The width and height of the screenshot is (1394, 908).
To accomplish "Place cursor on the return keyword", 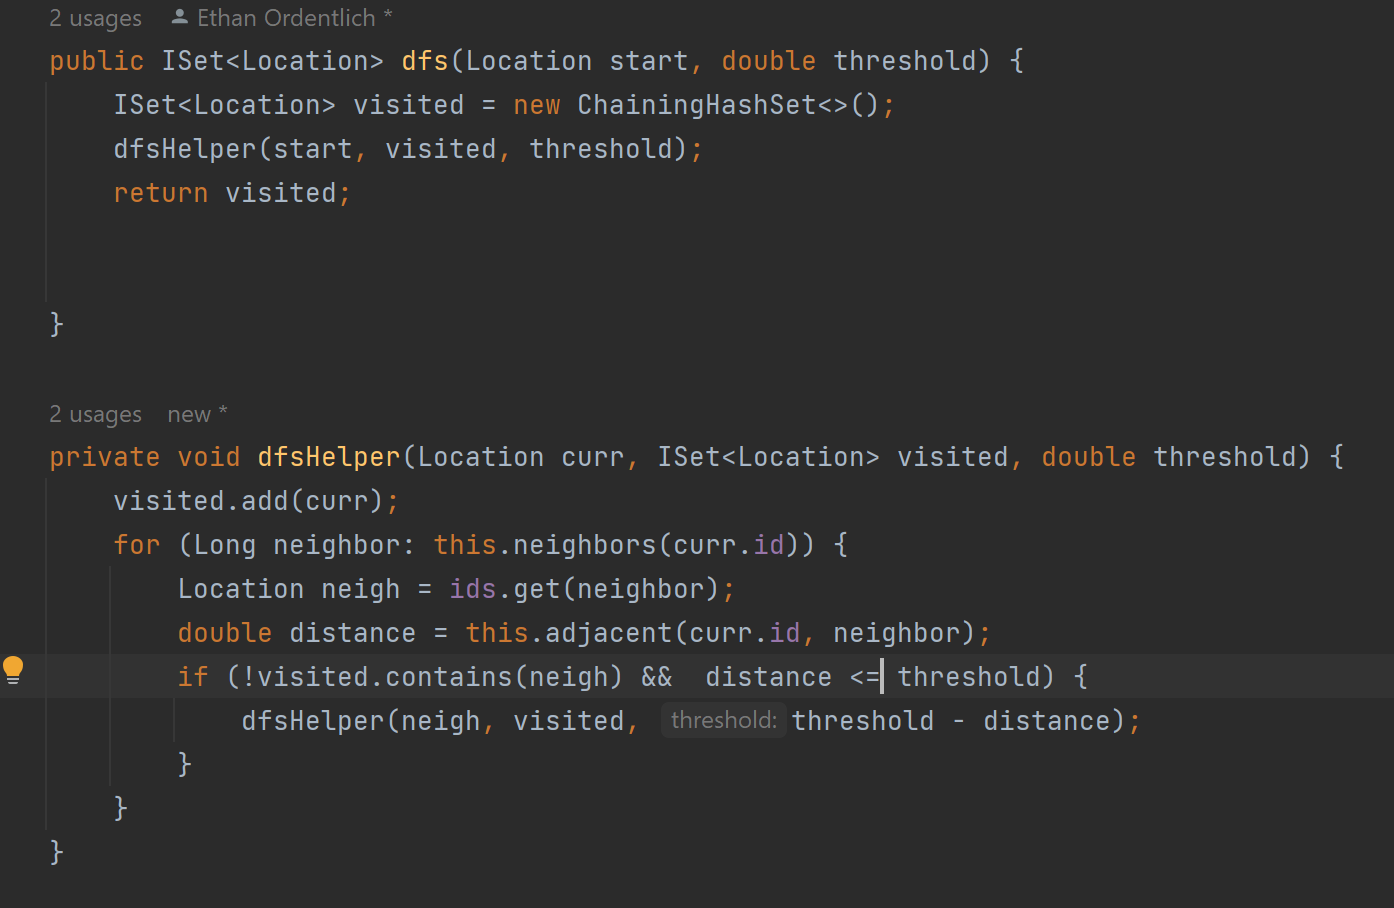I will click(160, 193).
